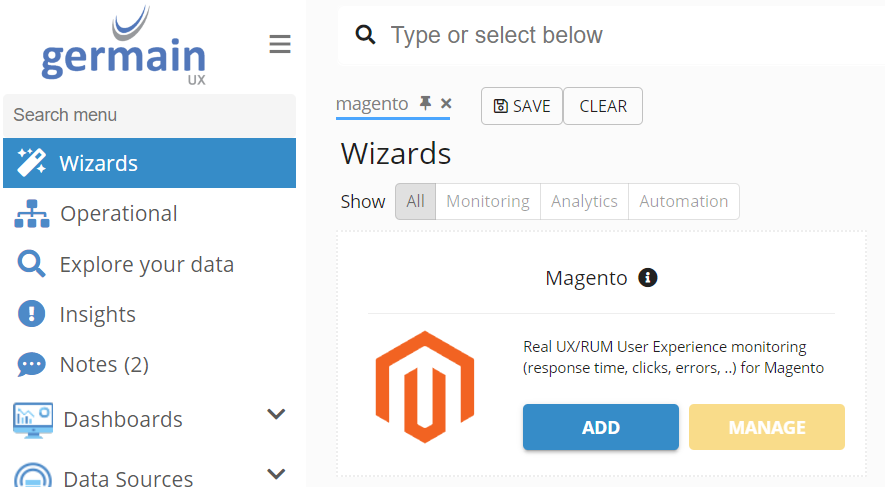The image size is (885, 487).
Task: Click the Magento logo thumbnail
Action: point(424,387)
